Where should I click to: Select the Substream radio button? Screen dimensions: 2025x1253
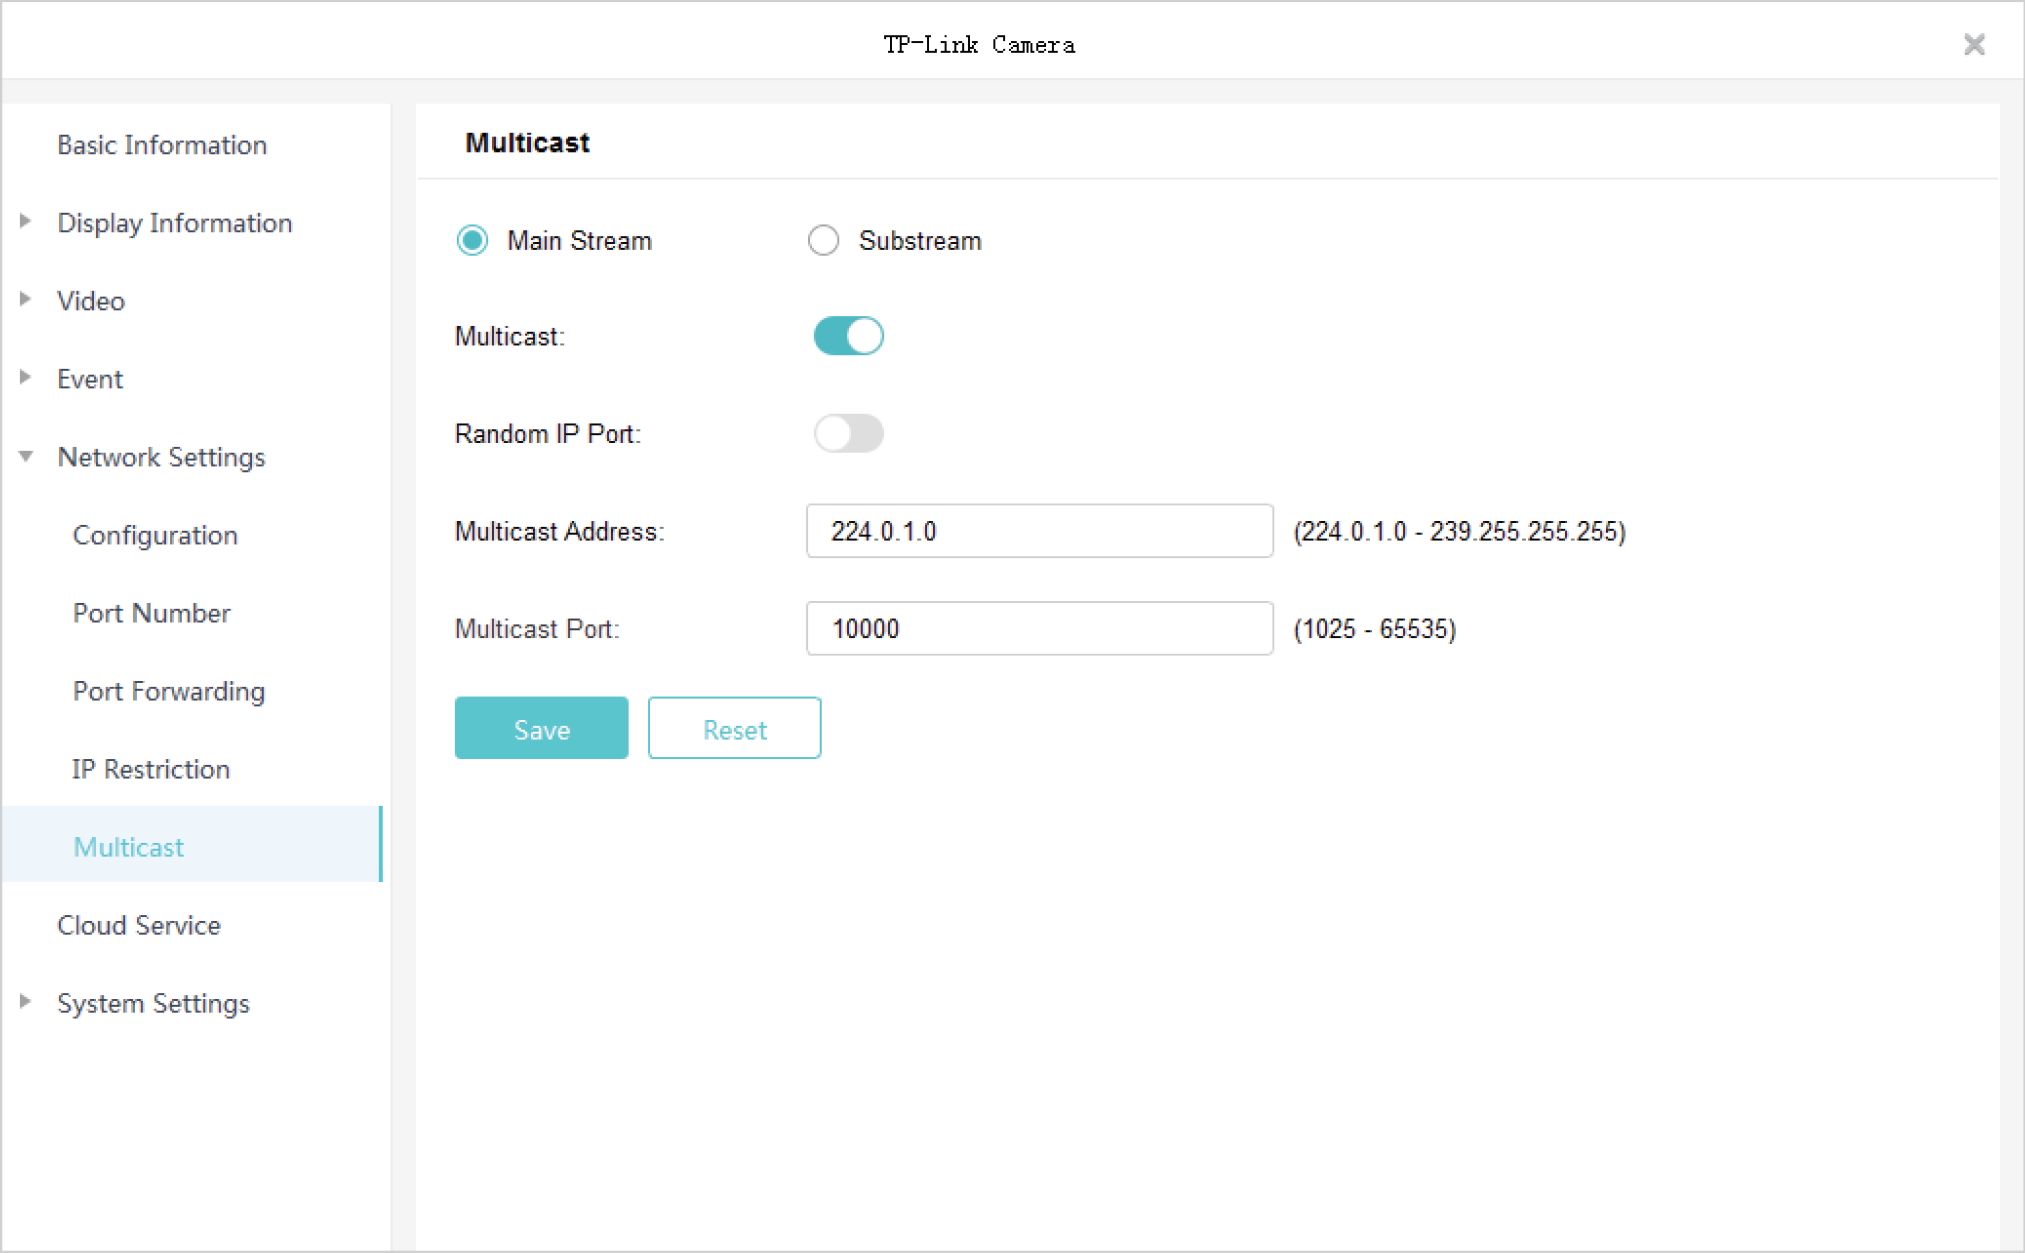pos(823,240)
